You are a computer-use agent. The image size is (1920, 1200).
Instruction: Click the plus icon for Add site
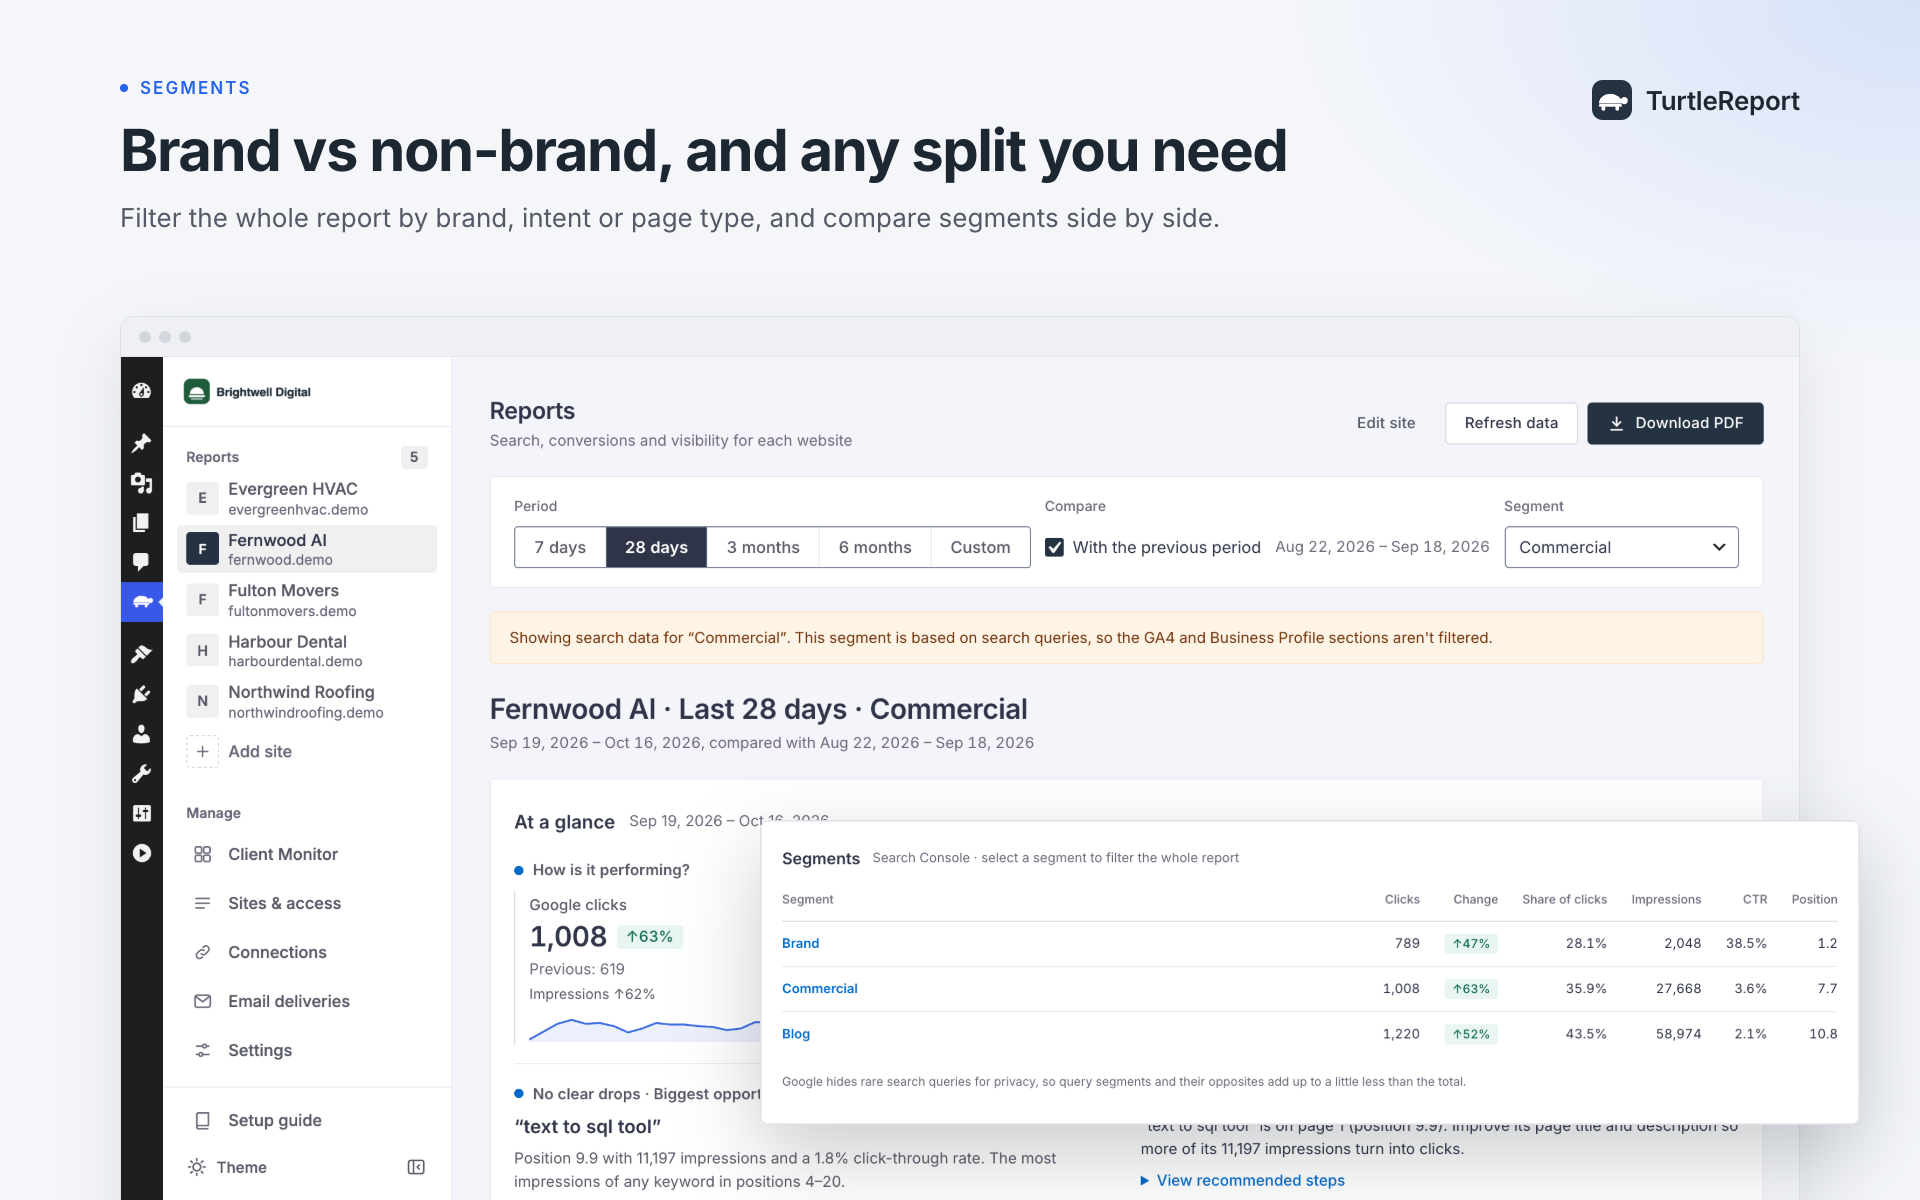click(x=202, y=751)
